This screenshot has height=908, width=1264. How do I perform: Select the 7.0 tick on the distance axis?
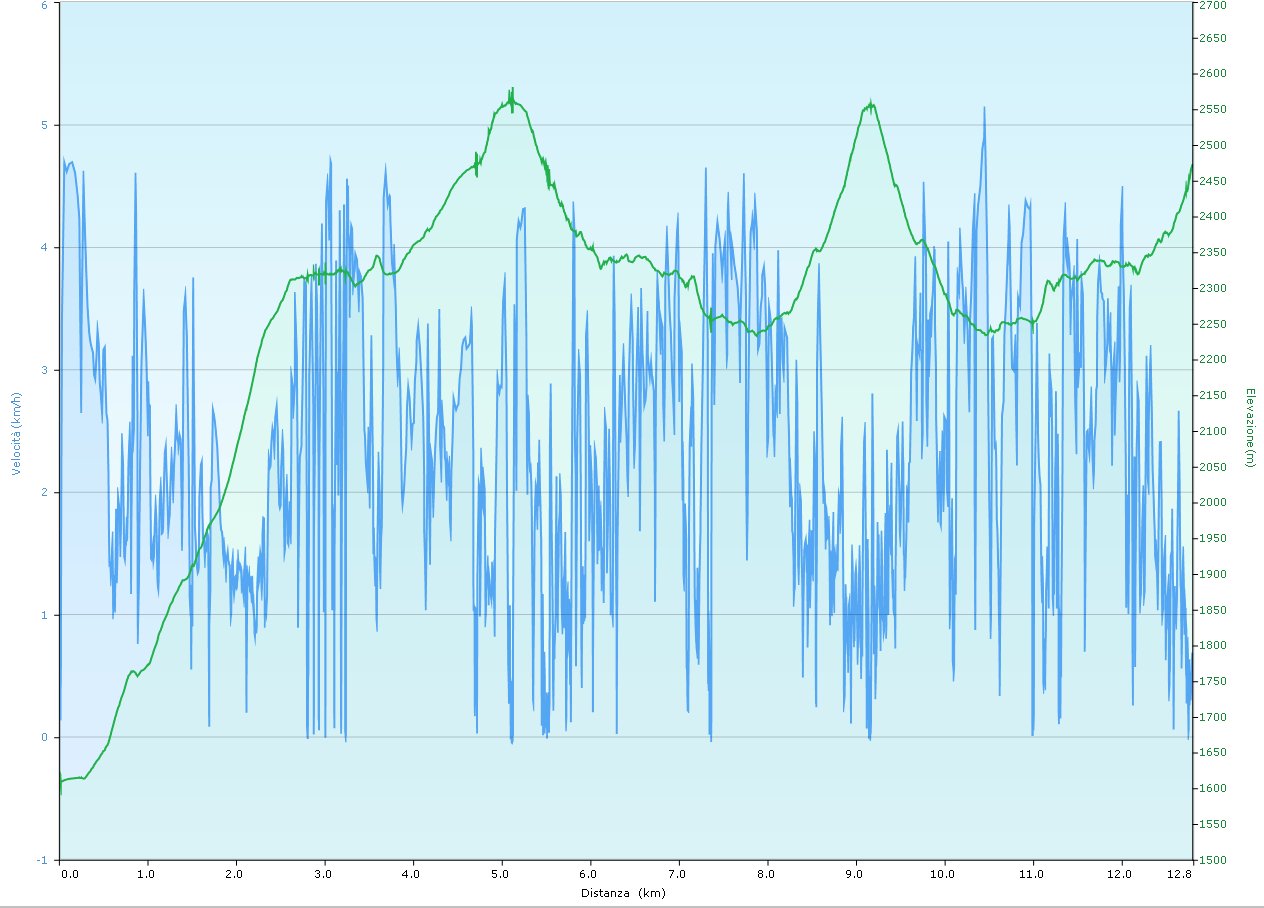[x=679, y=874]
